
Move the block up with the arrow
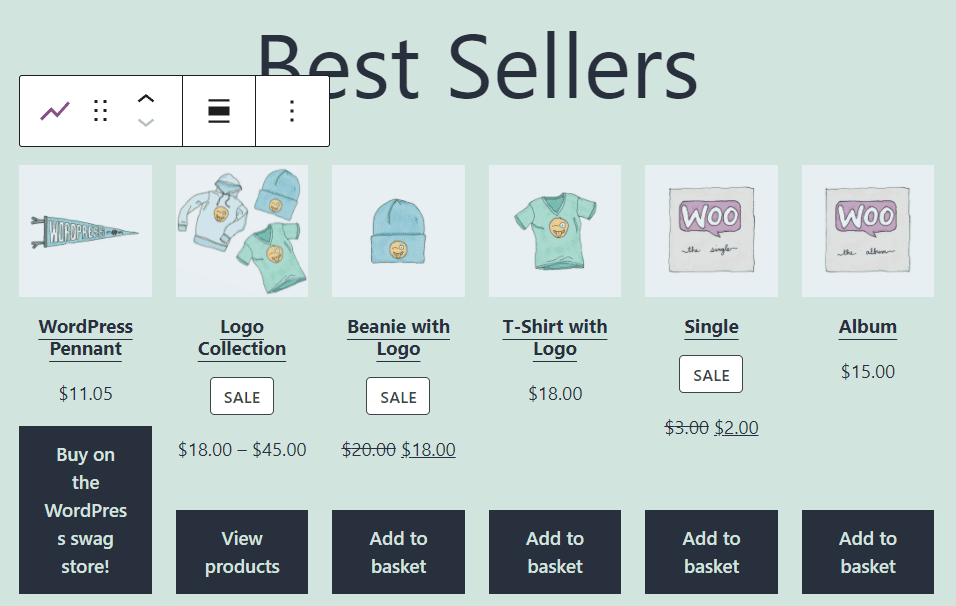pos(146,100)
